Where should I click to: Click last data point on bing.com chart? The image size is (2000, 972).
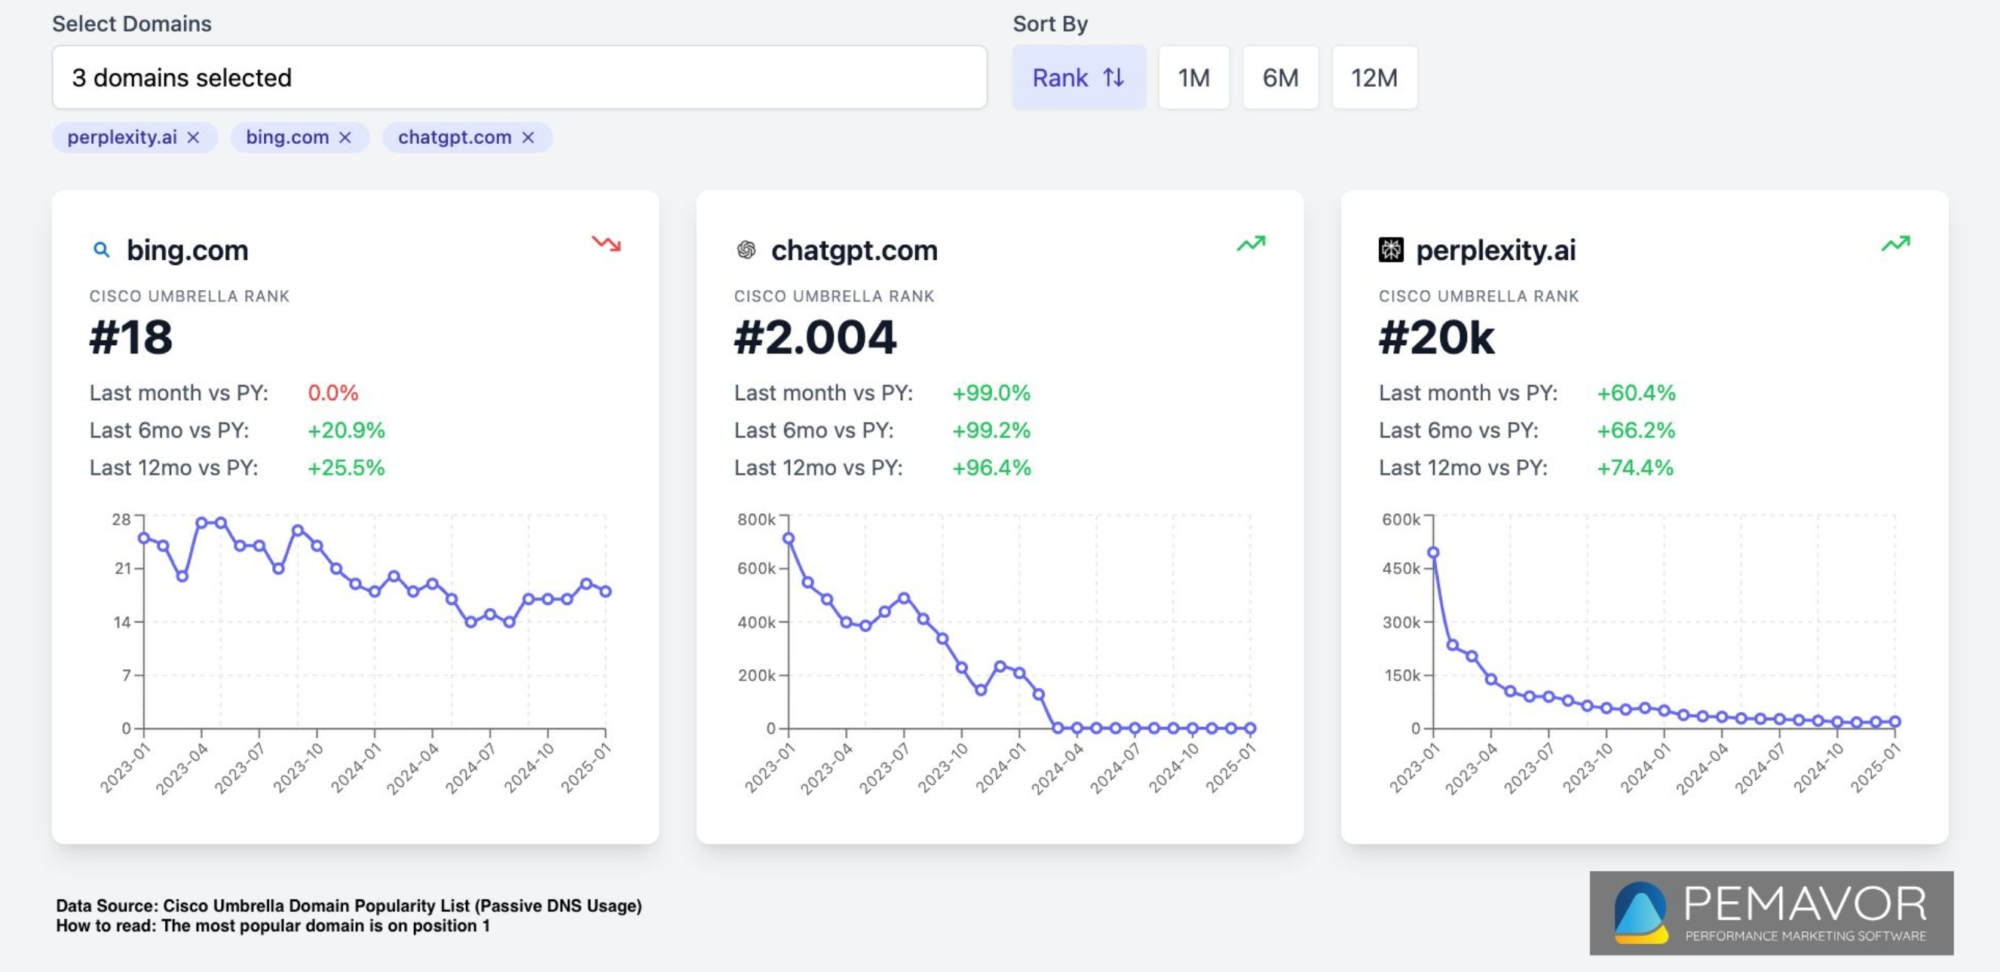pos(605,591)
